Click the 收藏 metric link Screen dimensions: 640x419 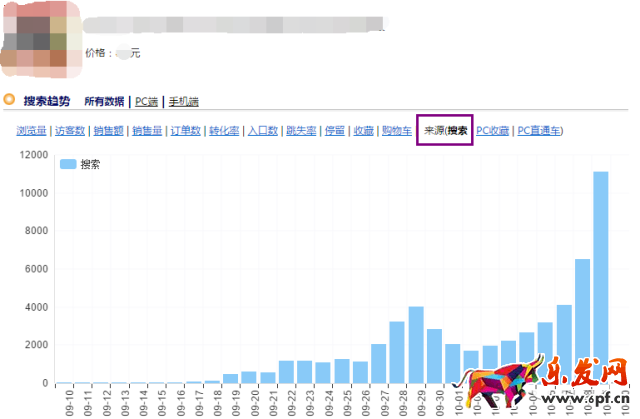pyautogui.click(x=363, y=131)
